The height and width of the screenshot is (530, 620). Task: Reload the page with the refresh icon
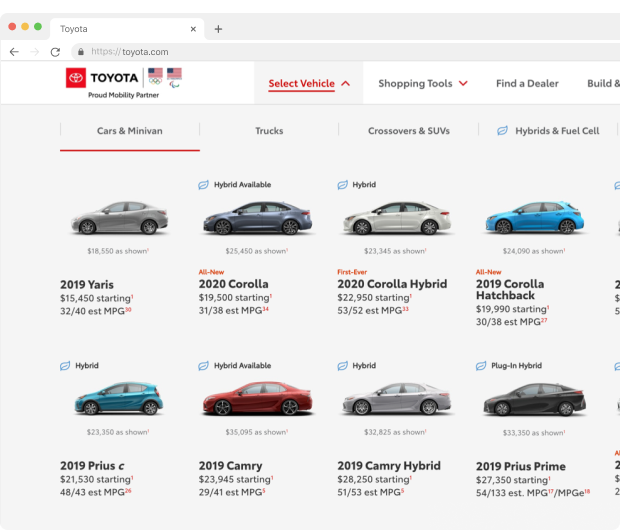click(x=55, y=51)
